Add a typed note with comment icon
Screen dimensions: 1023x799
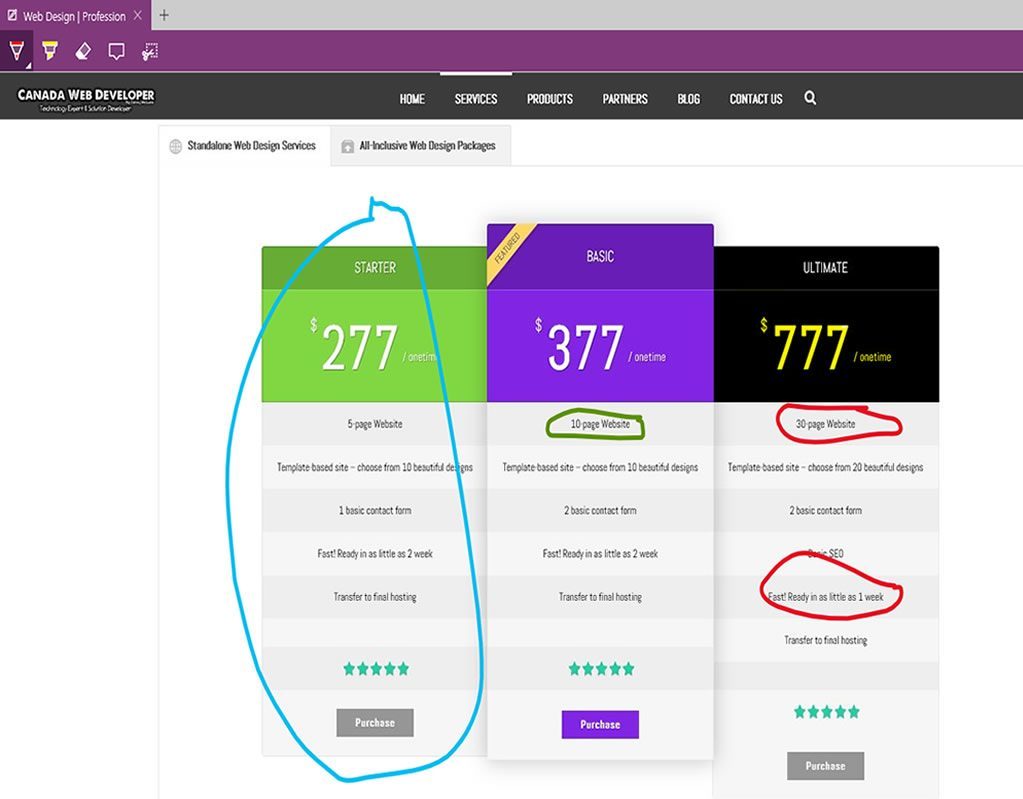click(116, 52)
